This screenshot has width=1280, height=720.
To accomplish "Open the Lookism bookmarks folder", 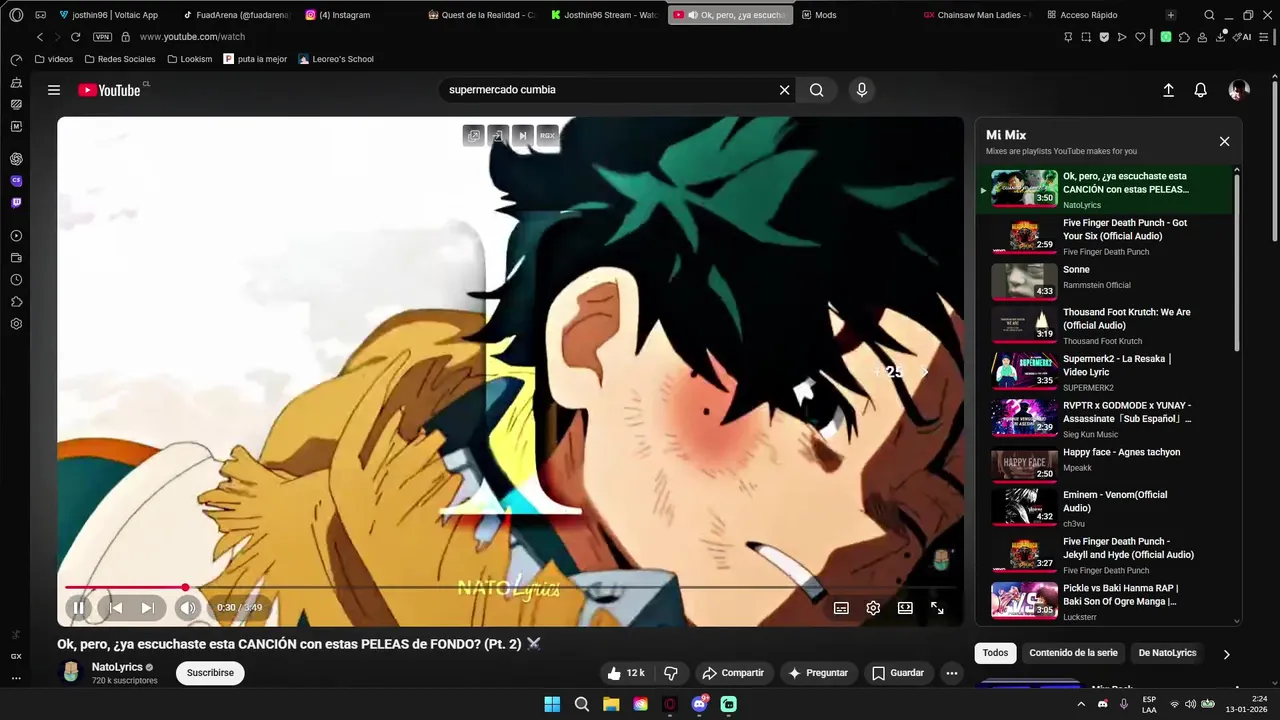I will 190,59.
